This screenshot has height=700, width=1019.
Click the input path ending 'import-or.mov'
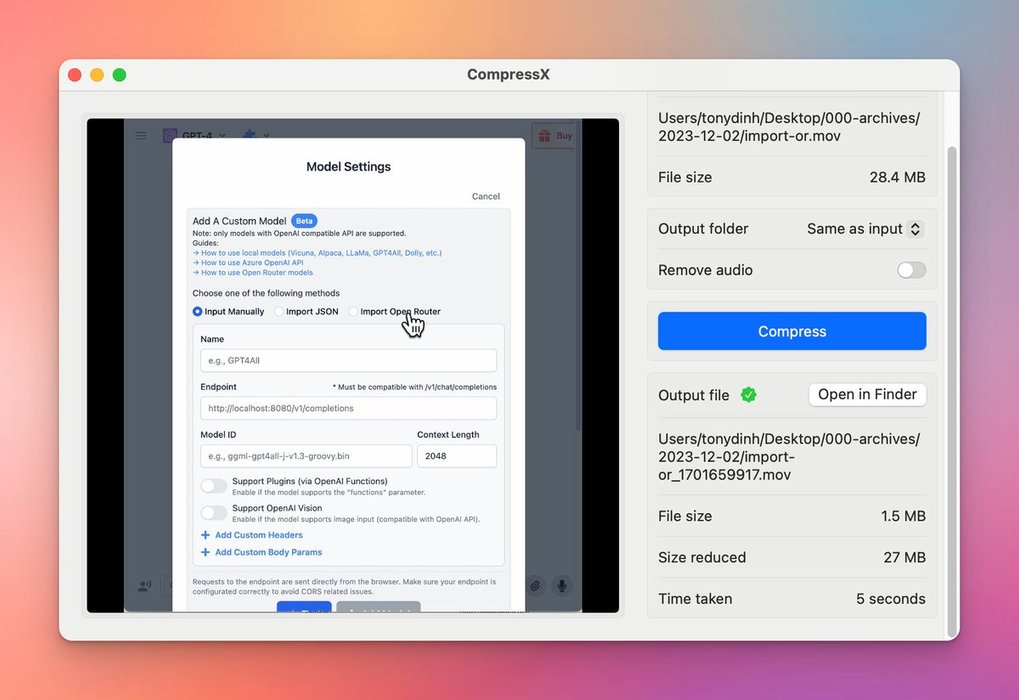click(789, 127)
